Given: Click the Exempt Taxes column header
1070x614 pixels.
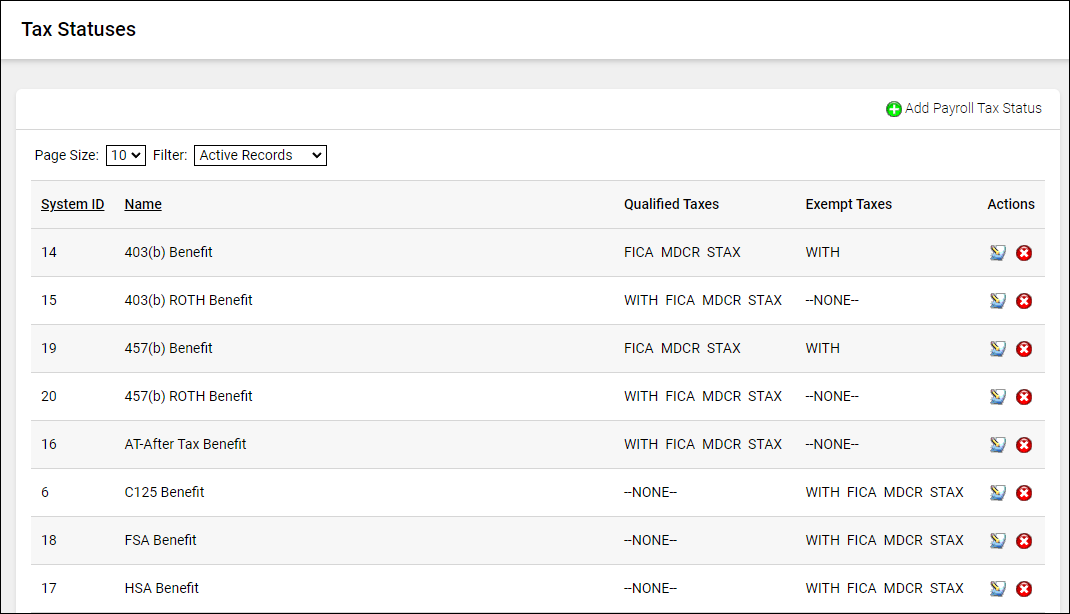Looking at the screenshot, I should [848, 204].
